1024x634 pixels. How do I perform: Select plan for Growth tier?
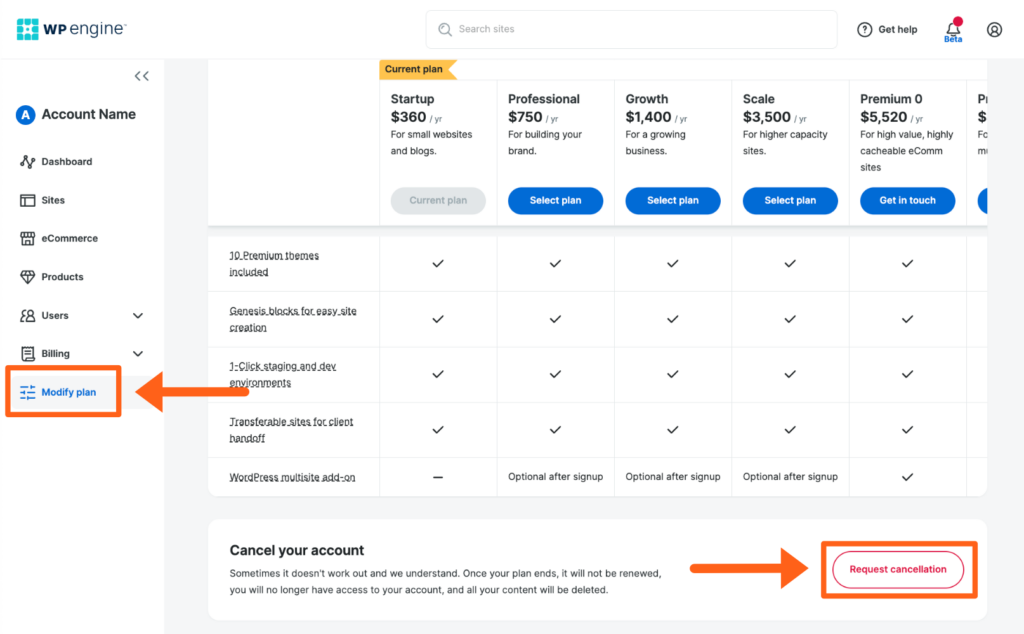point(673,200)
